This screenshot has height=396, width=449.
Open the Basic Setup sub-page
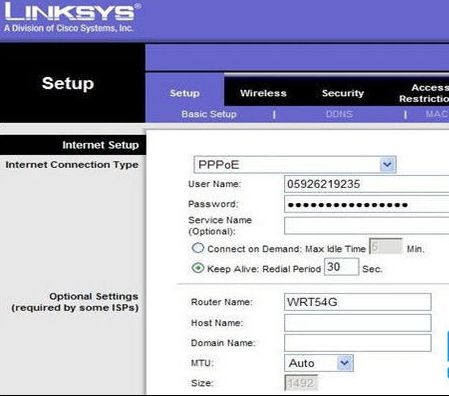click(209, 114)
